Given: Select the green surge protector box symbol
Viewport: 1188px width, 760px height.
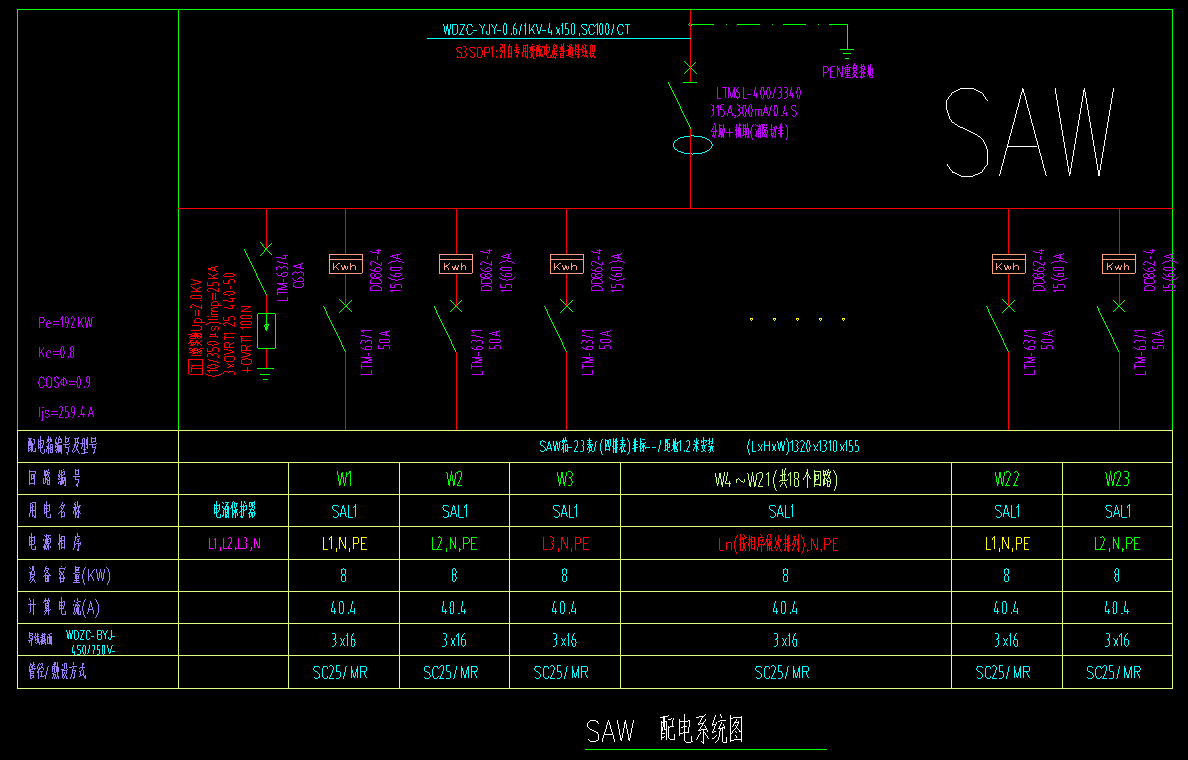Looking at the screenshot, I should [x=266, y=331].
